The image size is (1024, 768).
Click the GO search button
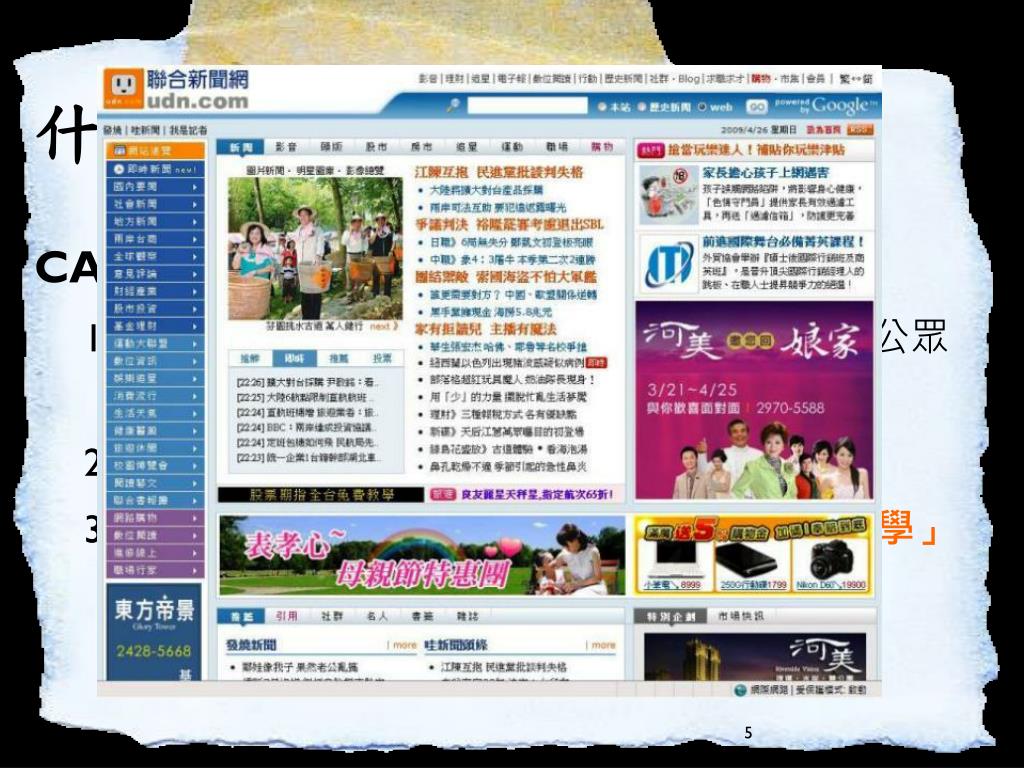[757, 106]
